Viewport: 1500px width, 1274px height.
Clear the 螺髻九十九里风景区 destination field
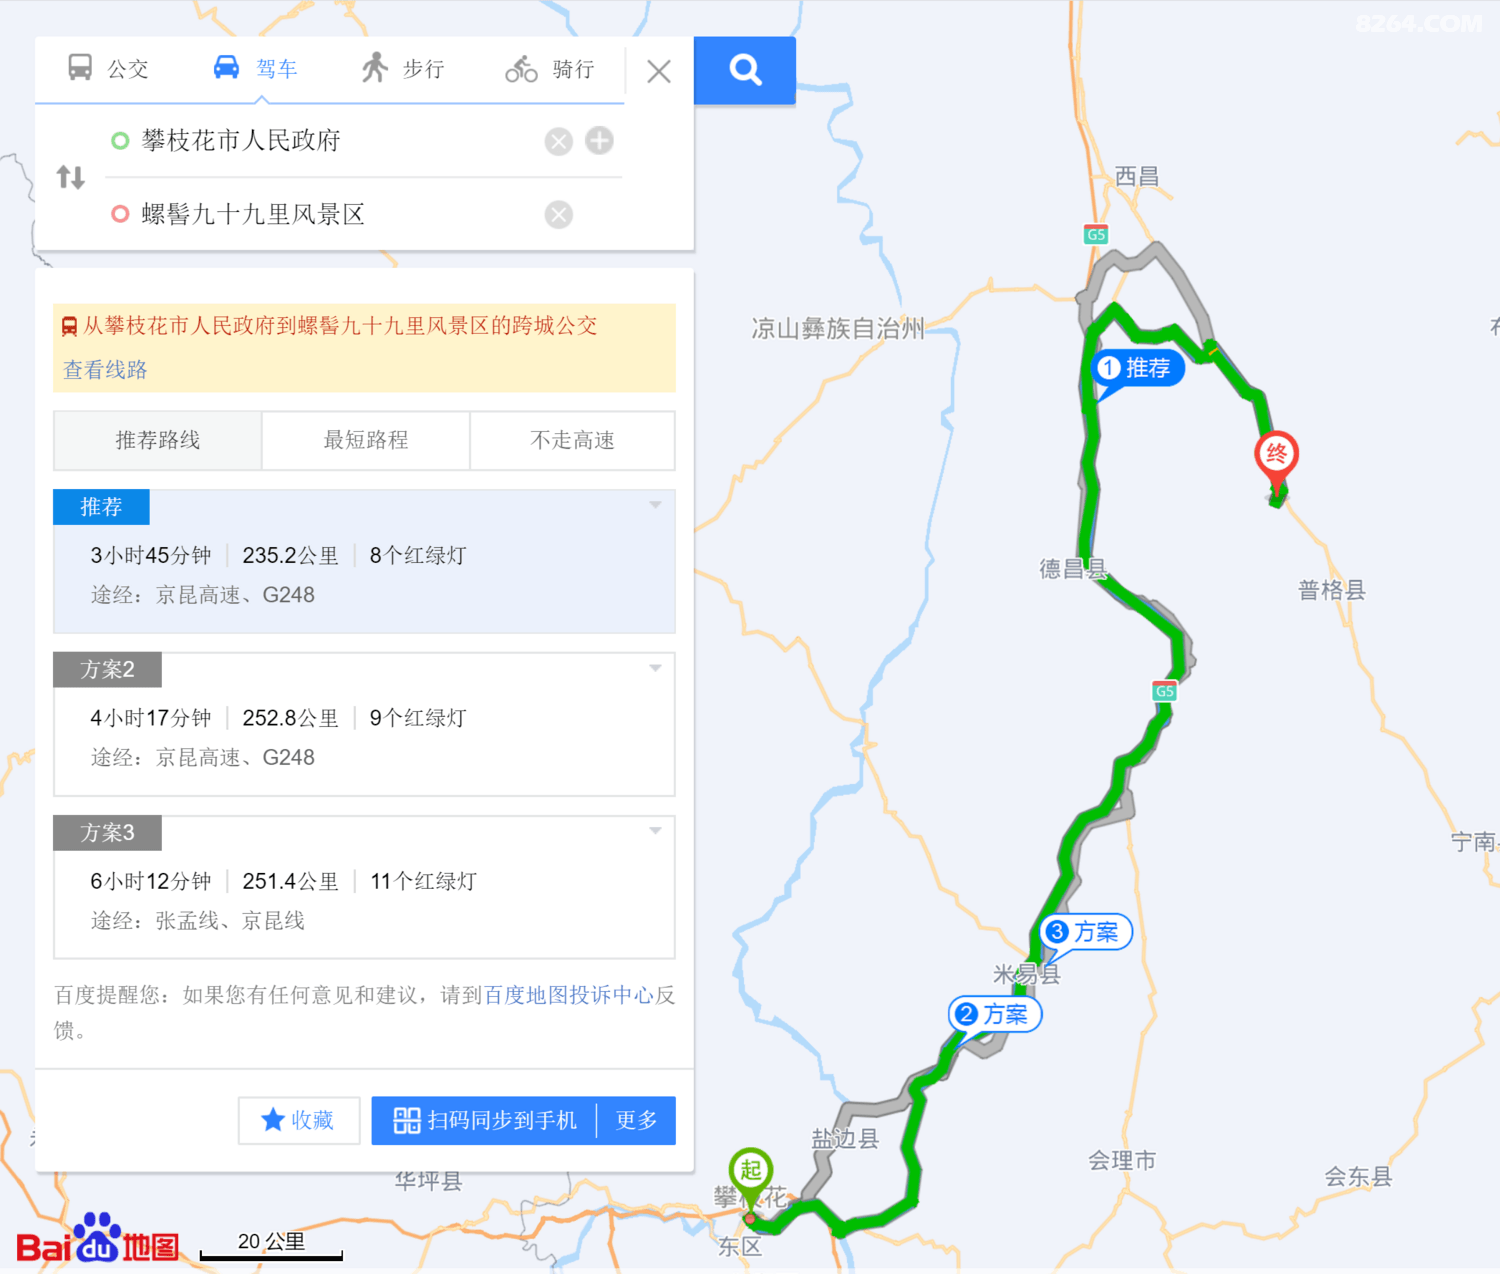559,214
